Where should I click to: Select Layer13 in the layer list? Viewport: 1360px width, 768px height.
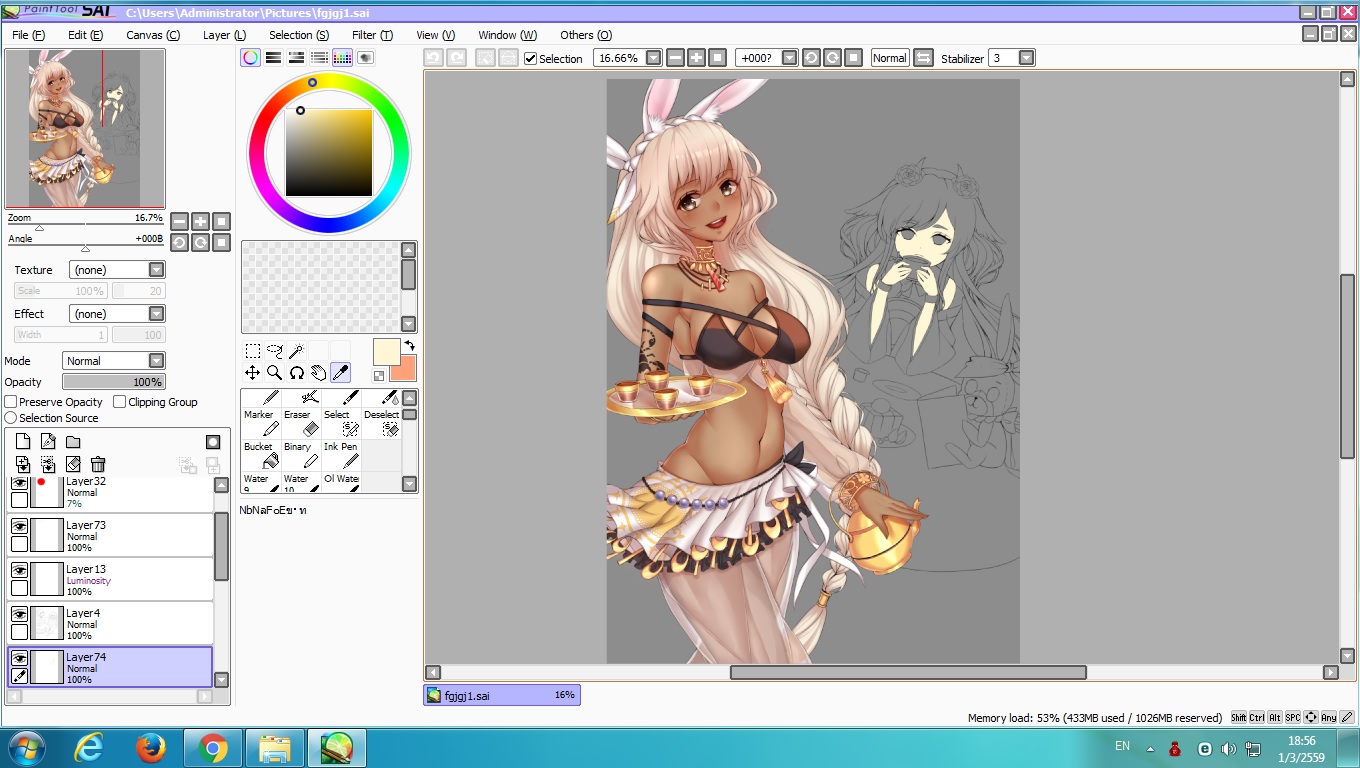coord(112,579)
